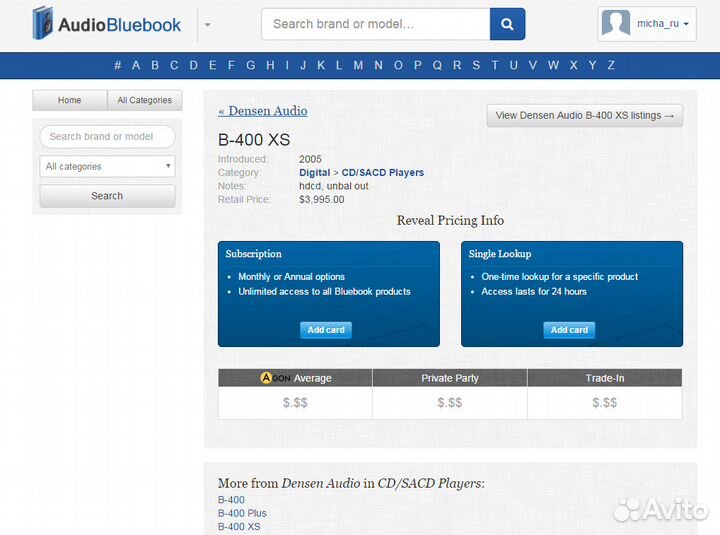720x535 pixels.
Task: Switch to the Home tab
Action: 69,100
